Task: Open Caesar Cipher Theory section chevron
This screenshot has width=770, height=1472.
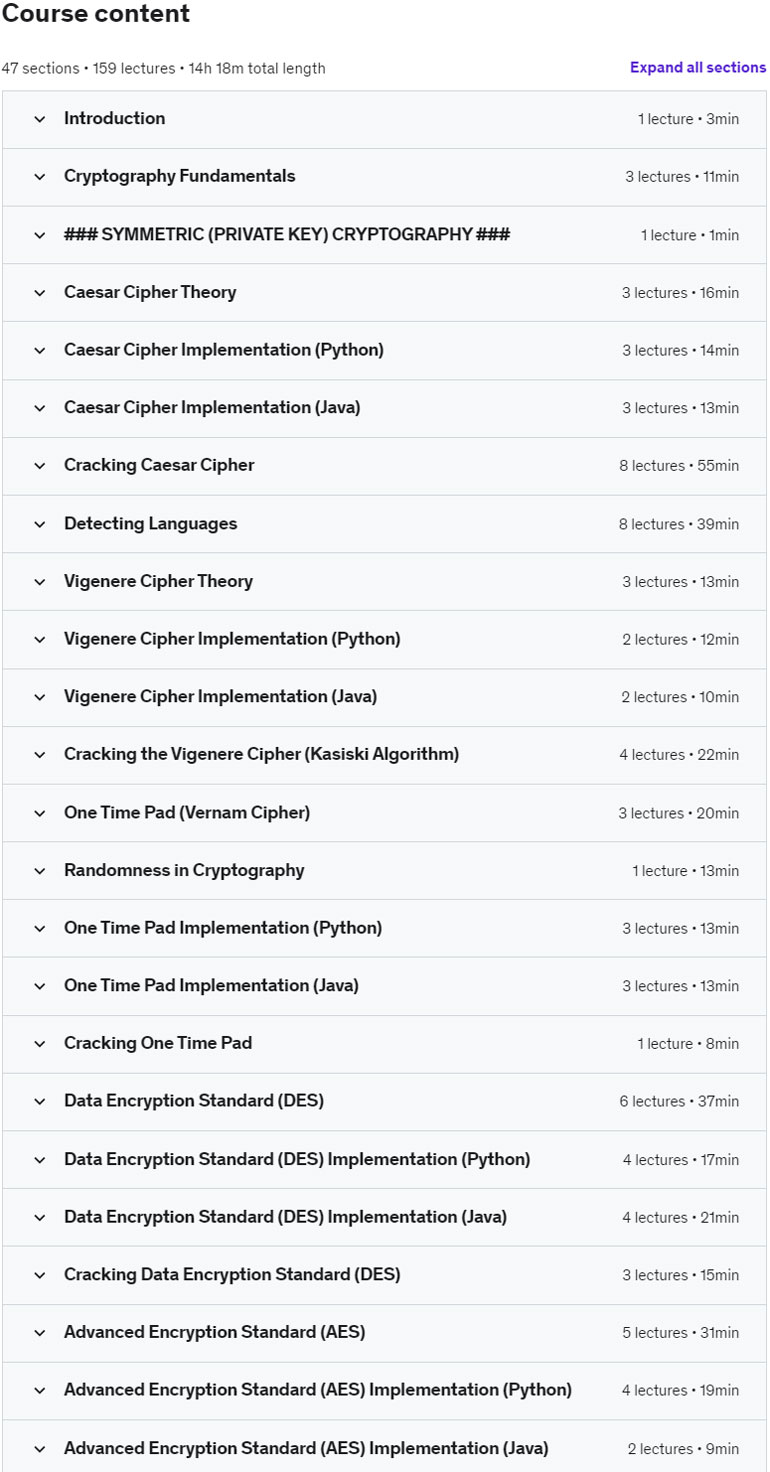Action: [x=40, y=293]
